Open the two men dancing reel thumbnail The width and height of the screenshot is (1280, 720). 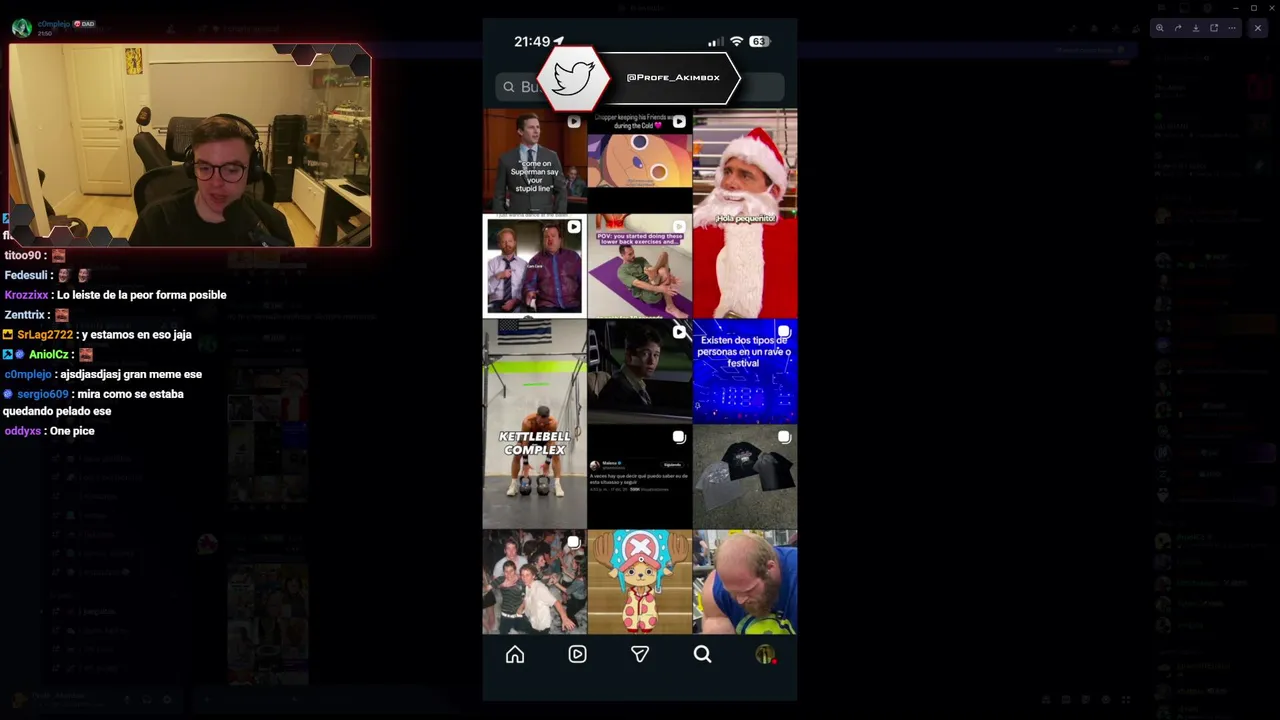(x=535, y=266)
